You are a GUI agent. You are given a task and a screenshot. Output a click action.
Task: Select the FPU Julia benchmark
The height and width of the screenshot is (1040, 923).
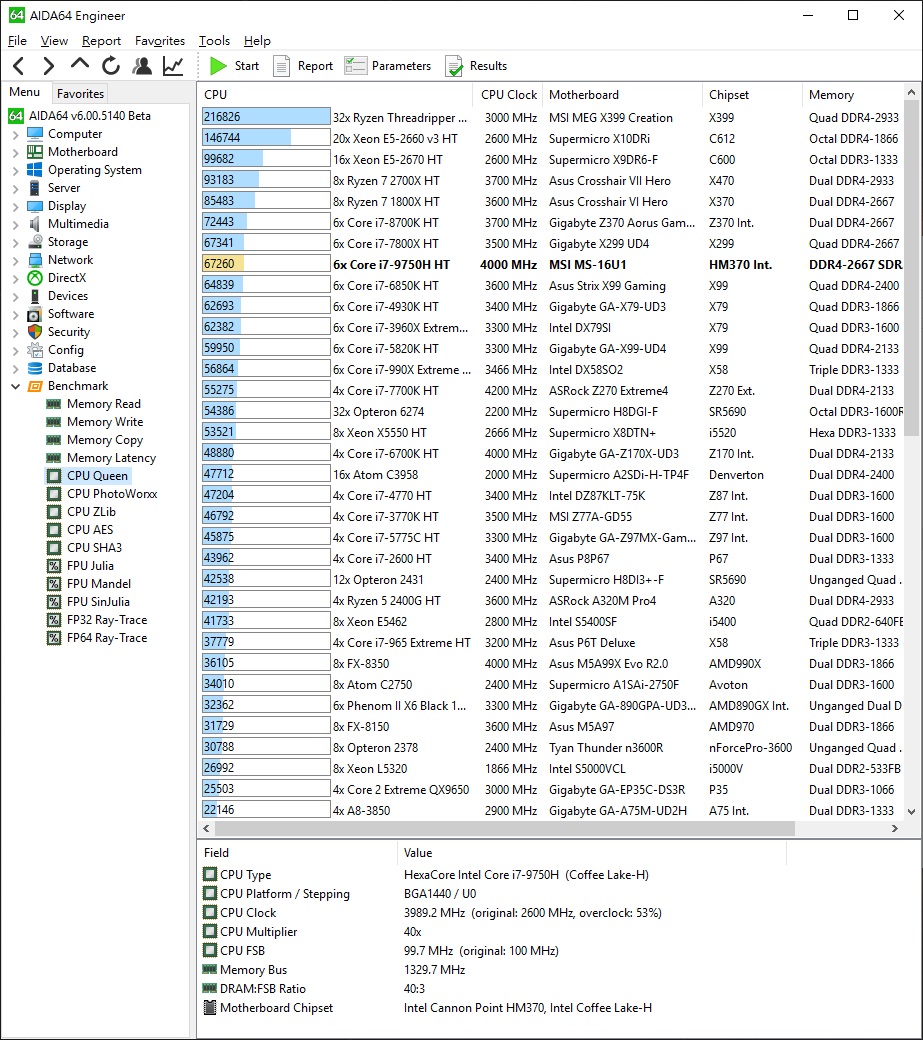tap(90, 566)
